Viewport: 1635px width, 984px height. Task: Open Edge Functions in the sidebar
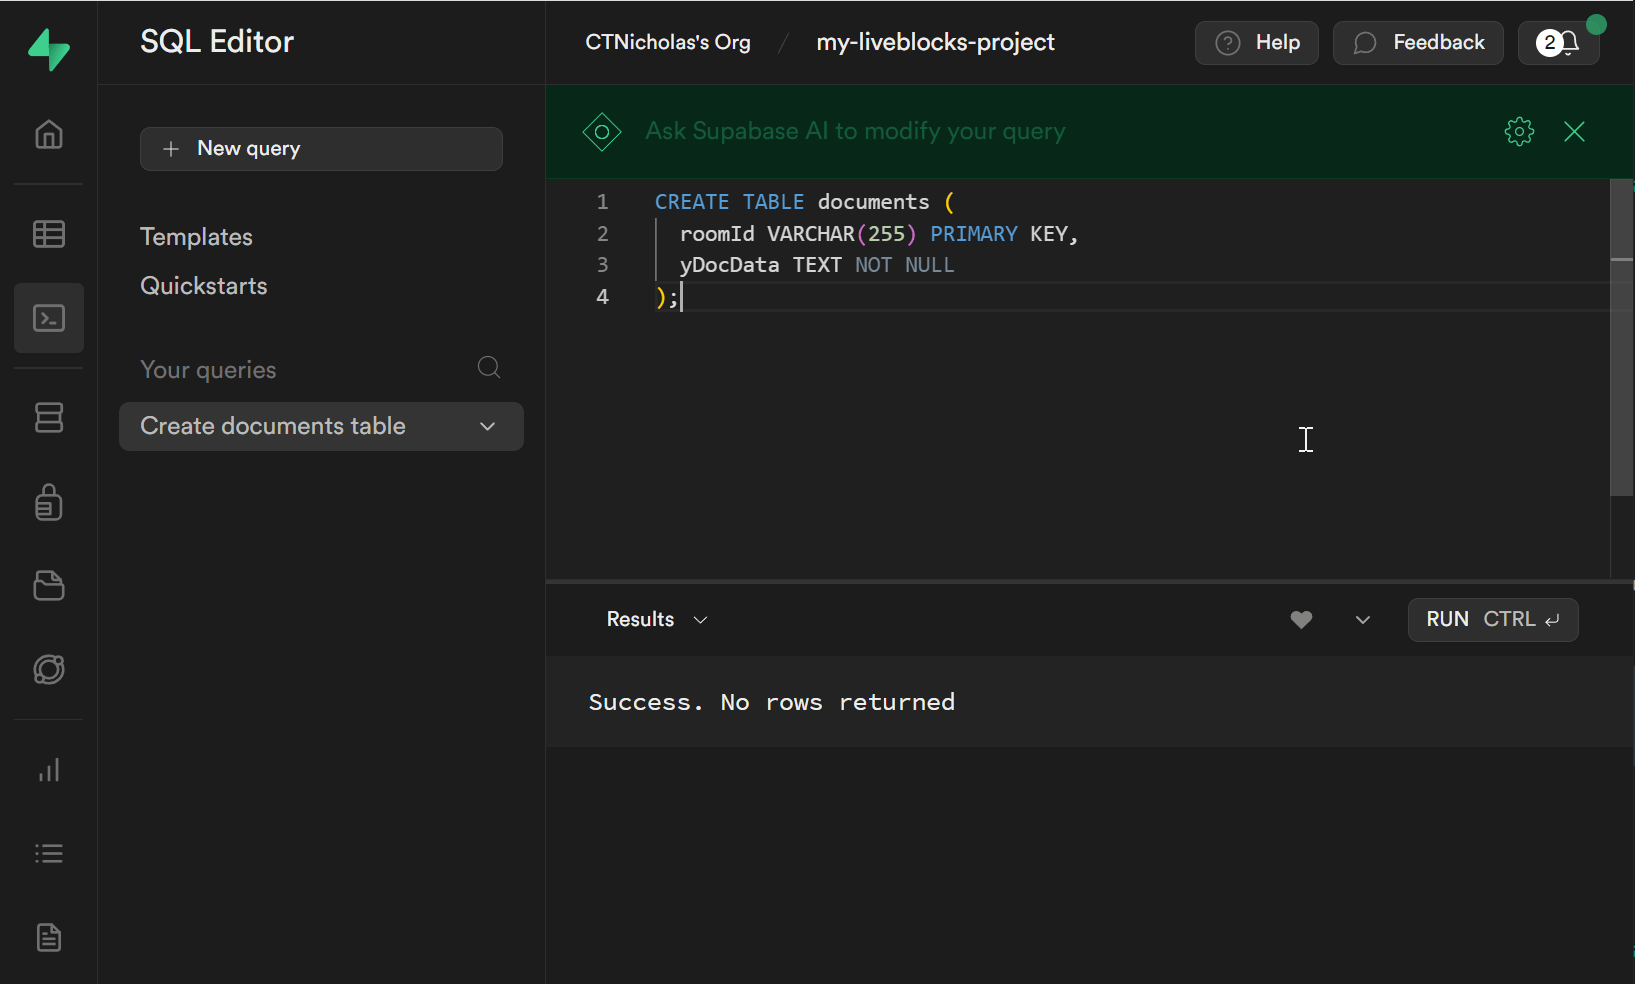(48, 670)
